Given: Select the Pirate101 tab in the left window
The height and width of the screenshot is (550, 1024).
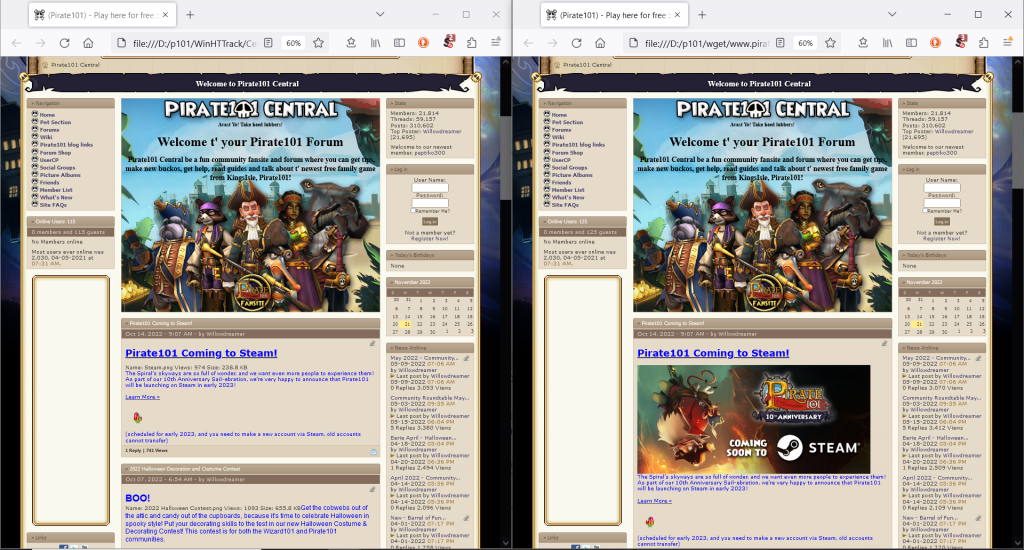Looking at the screenshot, I should (x=101, y=14).
